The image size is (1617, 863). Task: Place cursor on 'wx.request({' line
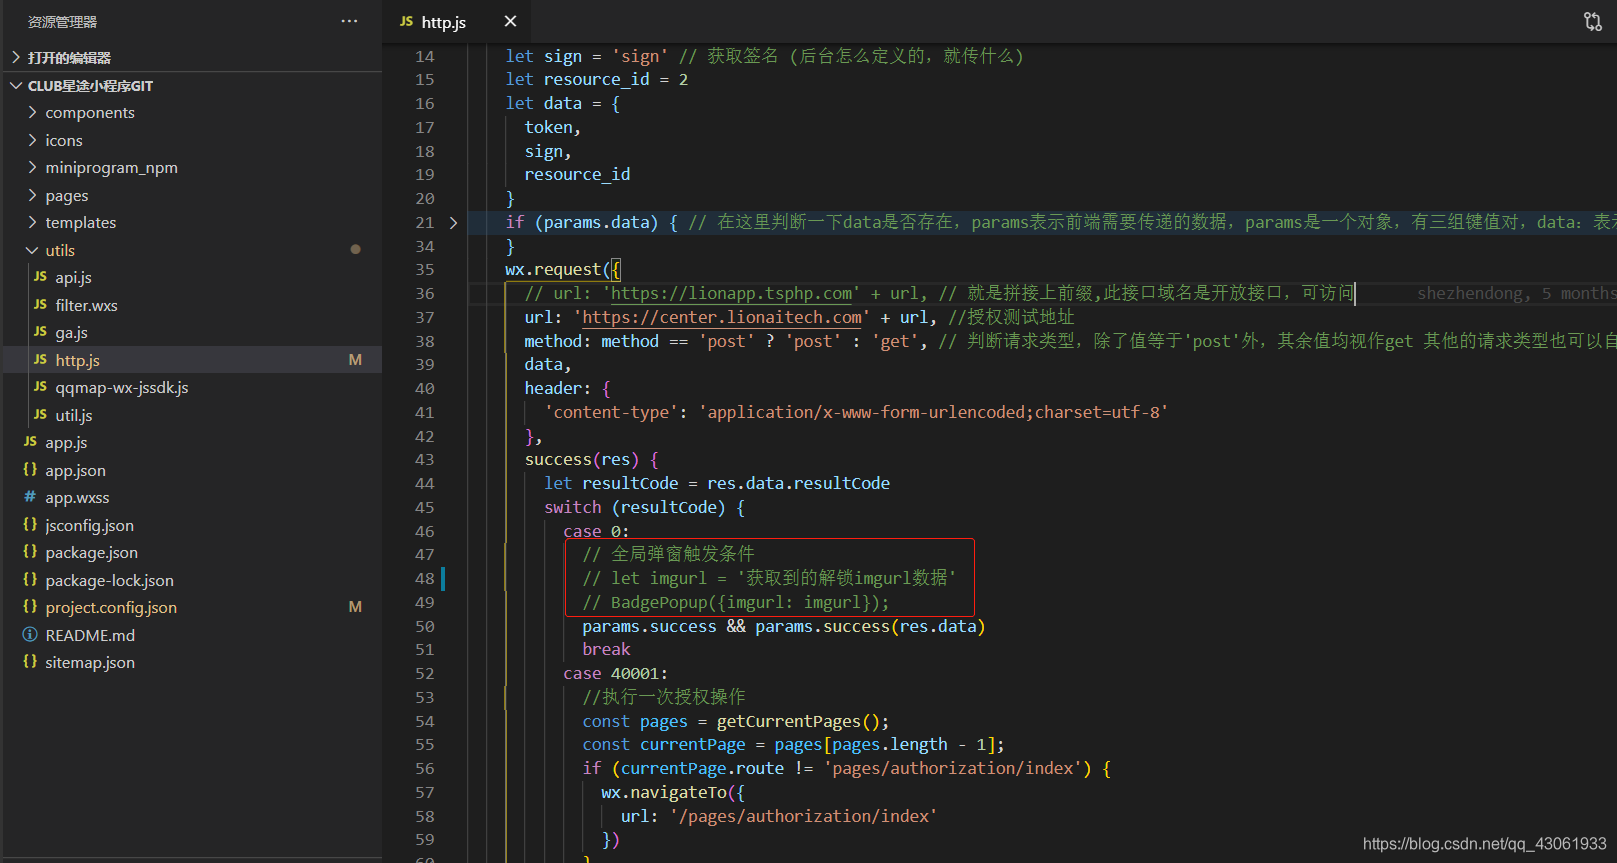coord(563,269)
